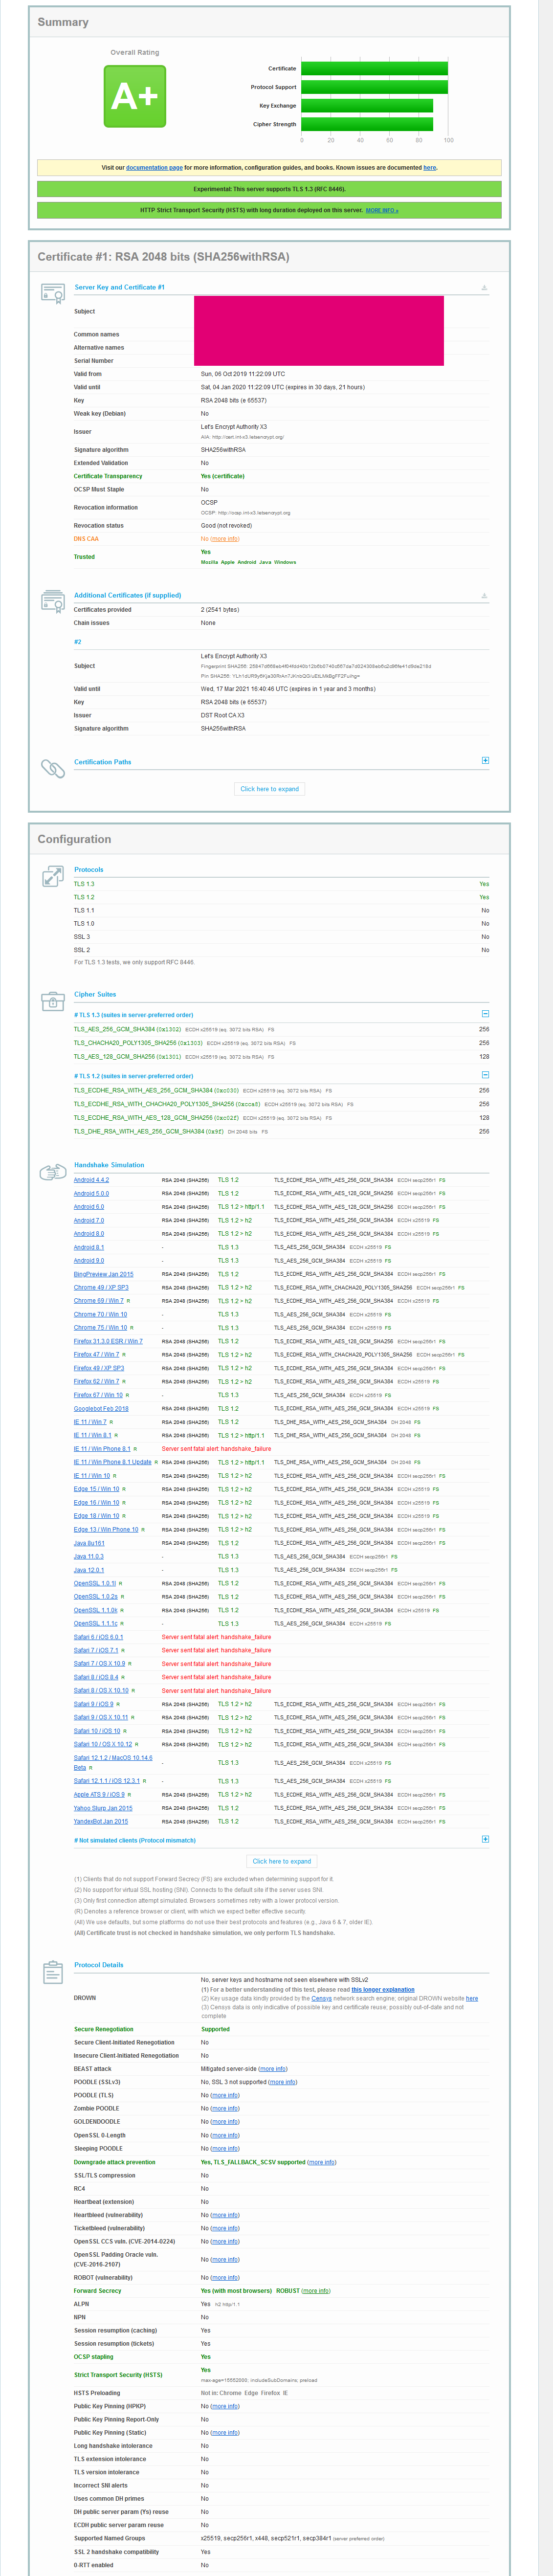Click the Cipher Suites briefcase icon
Image resolution: width=553 pixels, height=2576 pixels.
[53, 1001]
